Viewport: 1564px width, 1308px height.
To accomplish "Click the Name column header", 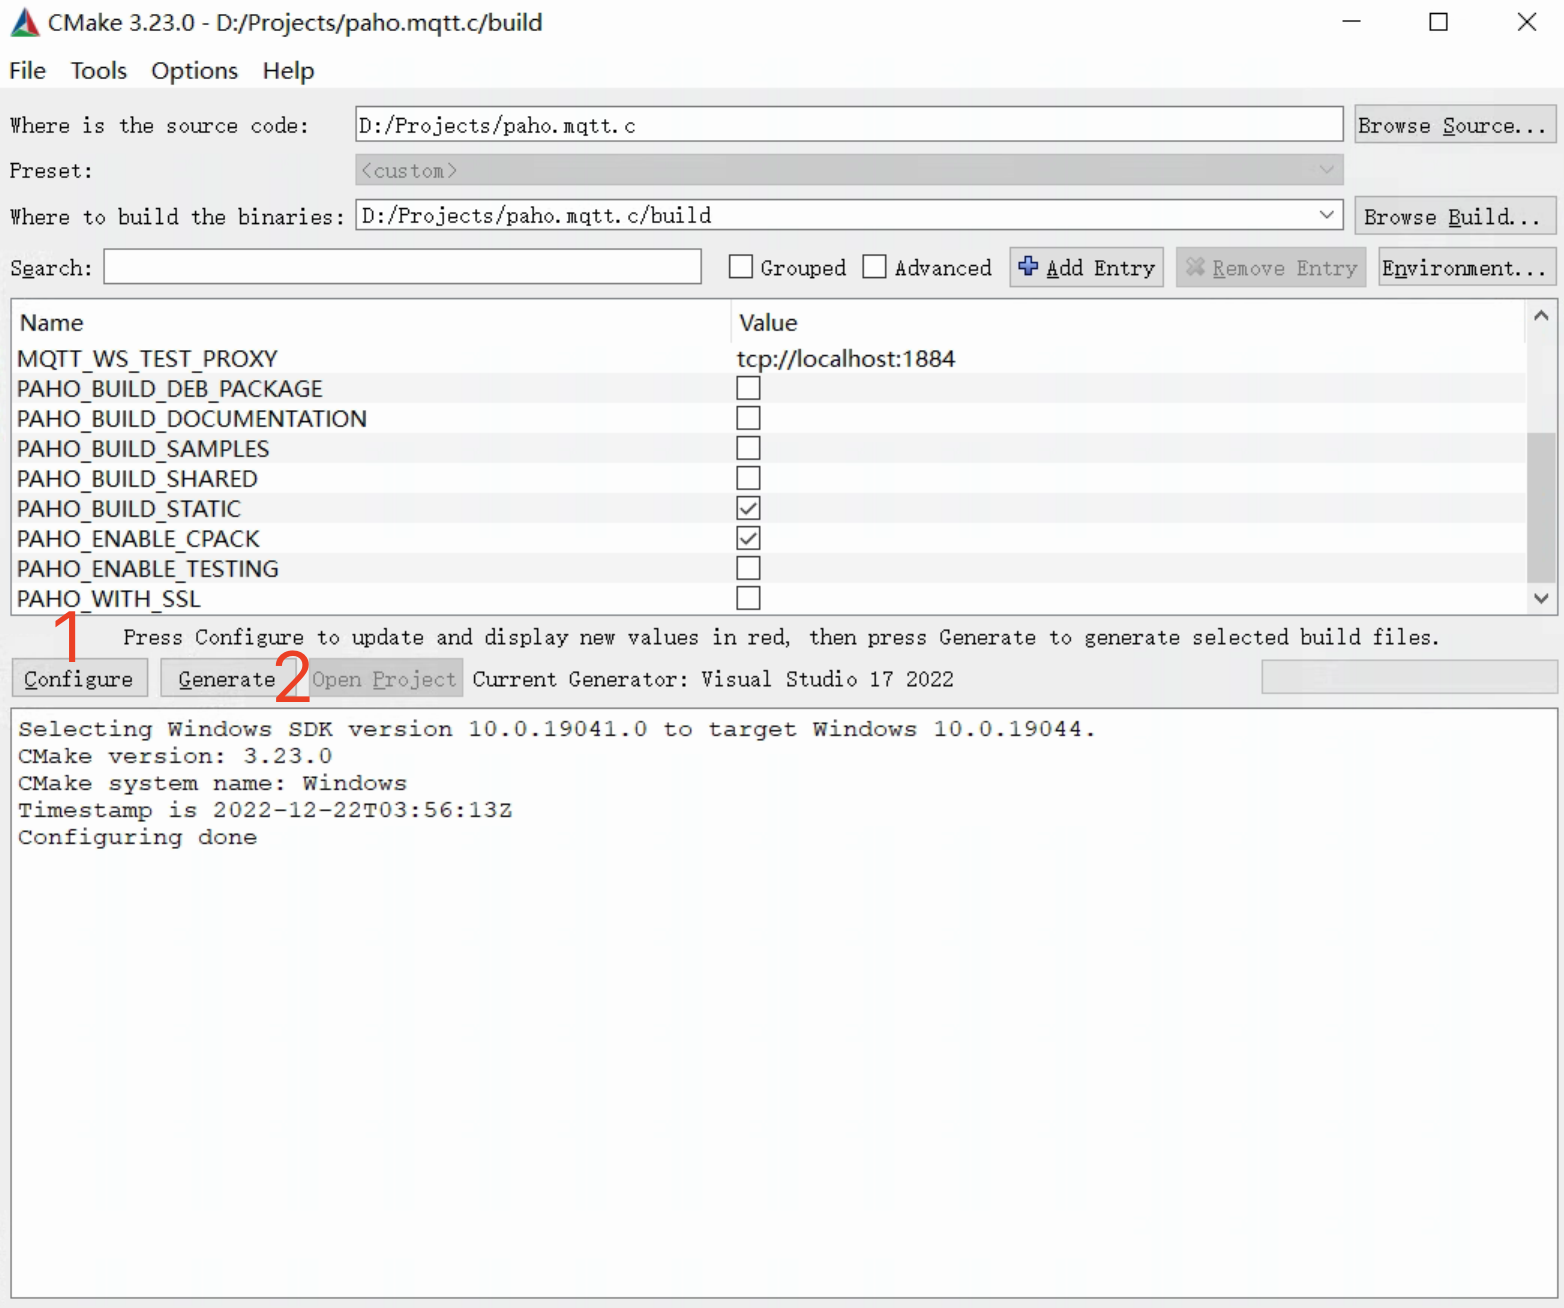I will 371,322.
